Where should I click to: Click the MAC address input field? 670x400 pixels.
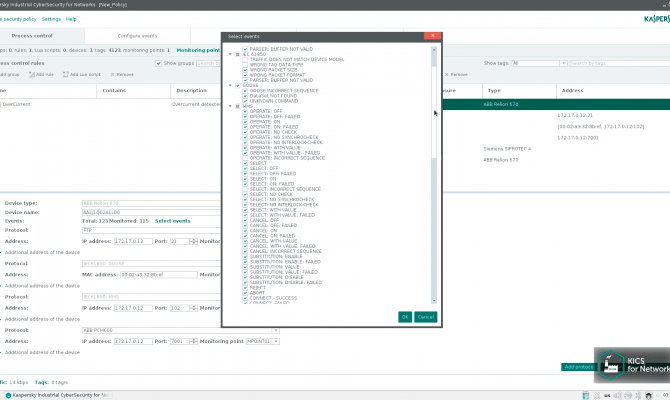coord(159,275)
